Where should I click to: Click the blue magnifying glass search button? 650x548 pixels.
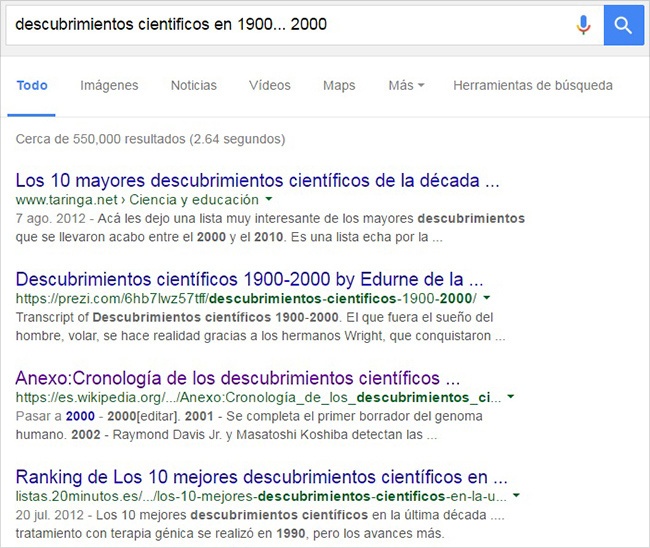[x=623, y=25]
